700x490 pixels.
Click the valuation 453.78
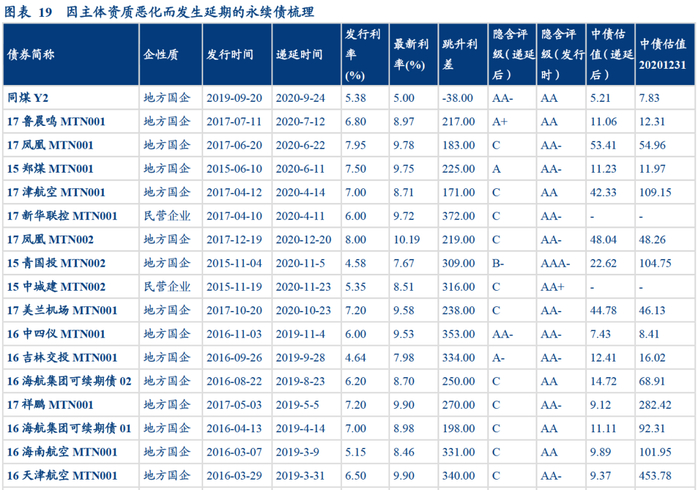[x=655, y=476]
